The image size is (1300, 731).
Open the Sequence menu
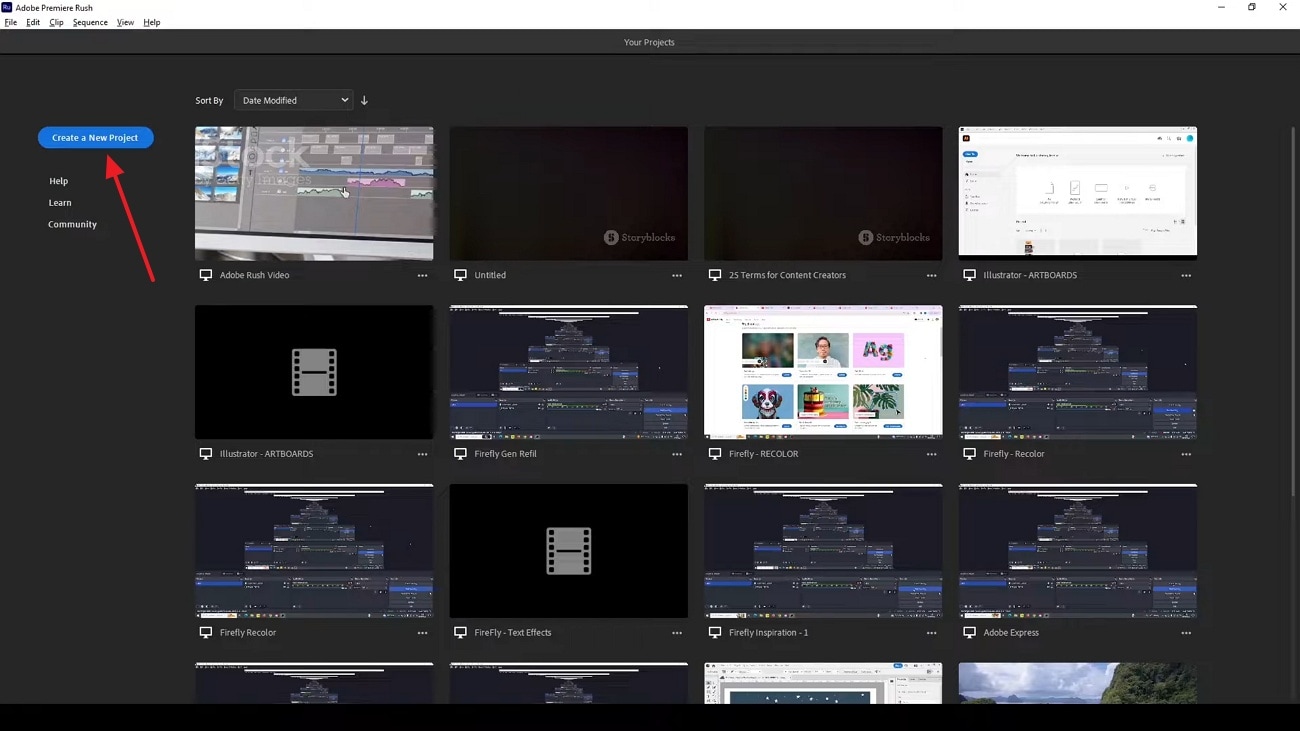tap(90, 22)
